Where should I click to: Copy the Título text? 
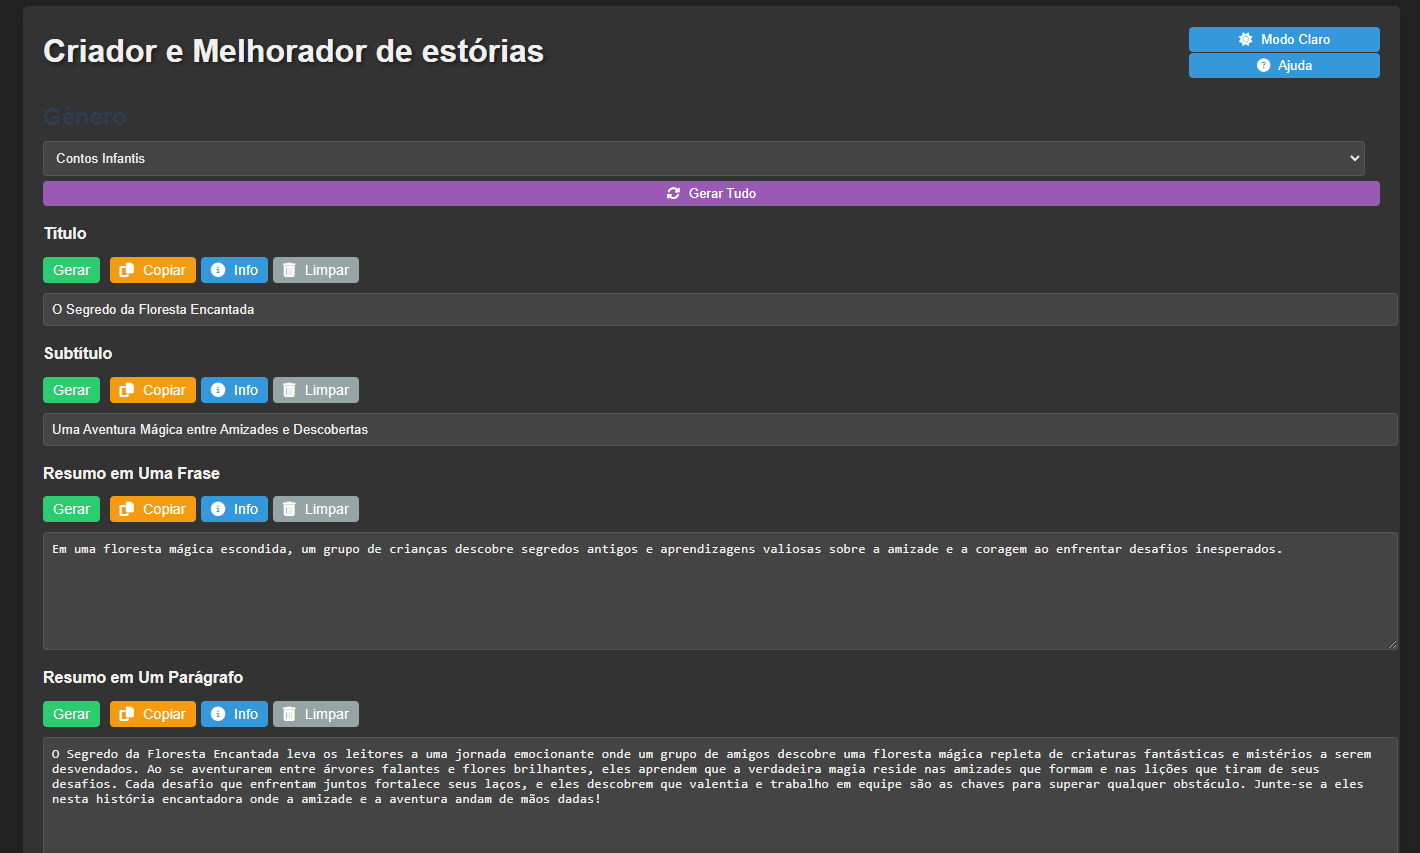click(x=153, y=270)
